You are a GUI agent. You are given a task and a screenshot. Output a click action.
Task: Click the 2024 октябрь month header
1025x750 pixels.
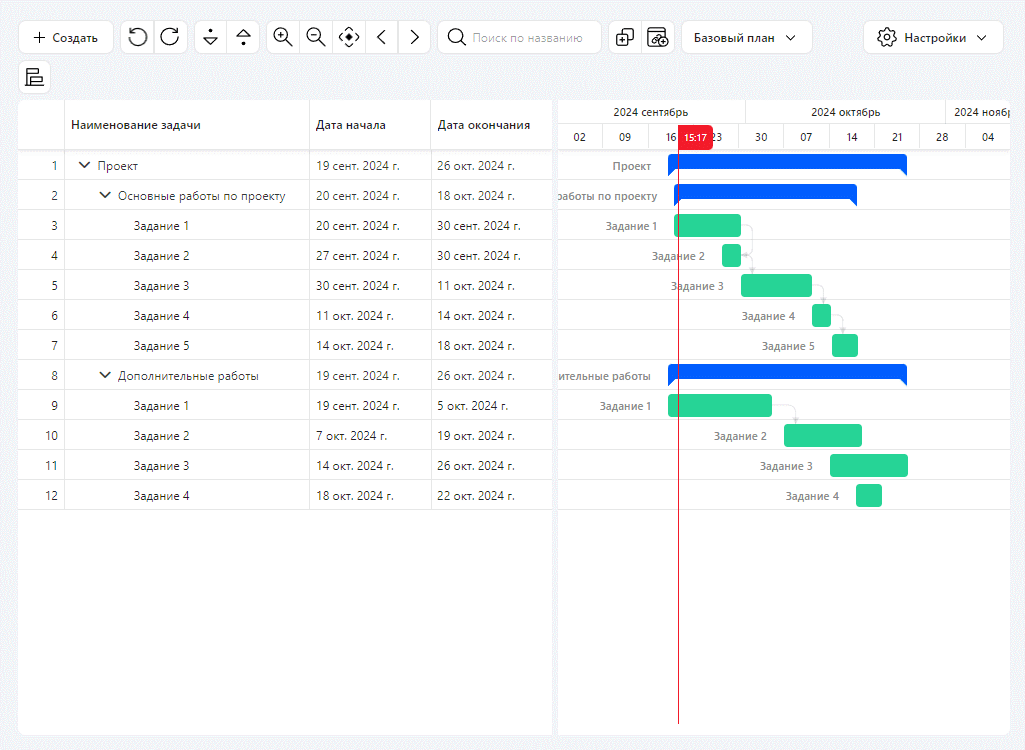(x=845, y=112)
